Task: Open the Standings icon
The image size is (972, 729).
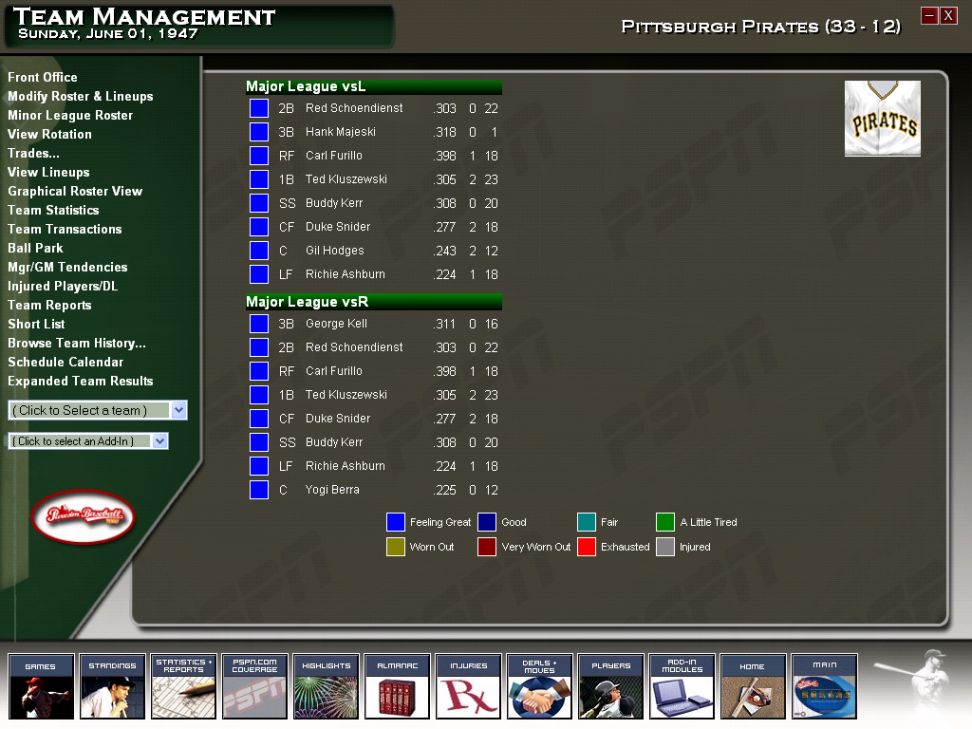Action: tap(112, 686)
